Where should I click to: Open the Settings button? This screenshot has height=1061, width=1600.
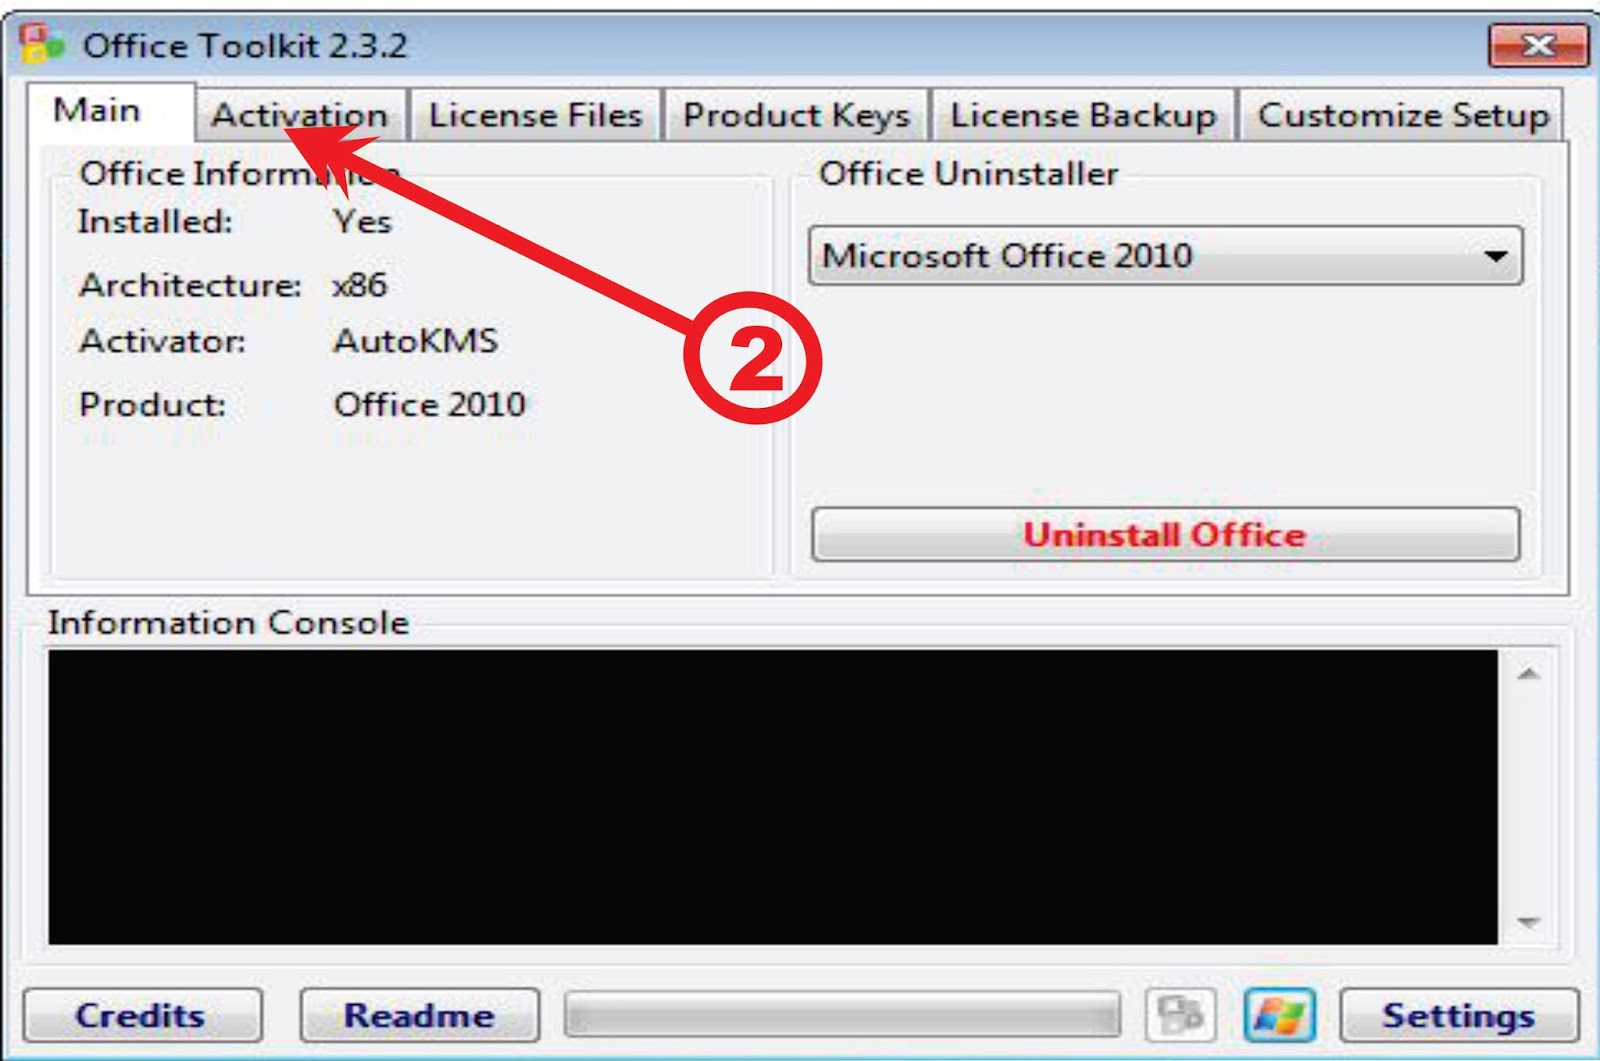coord(1458,1016)
